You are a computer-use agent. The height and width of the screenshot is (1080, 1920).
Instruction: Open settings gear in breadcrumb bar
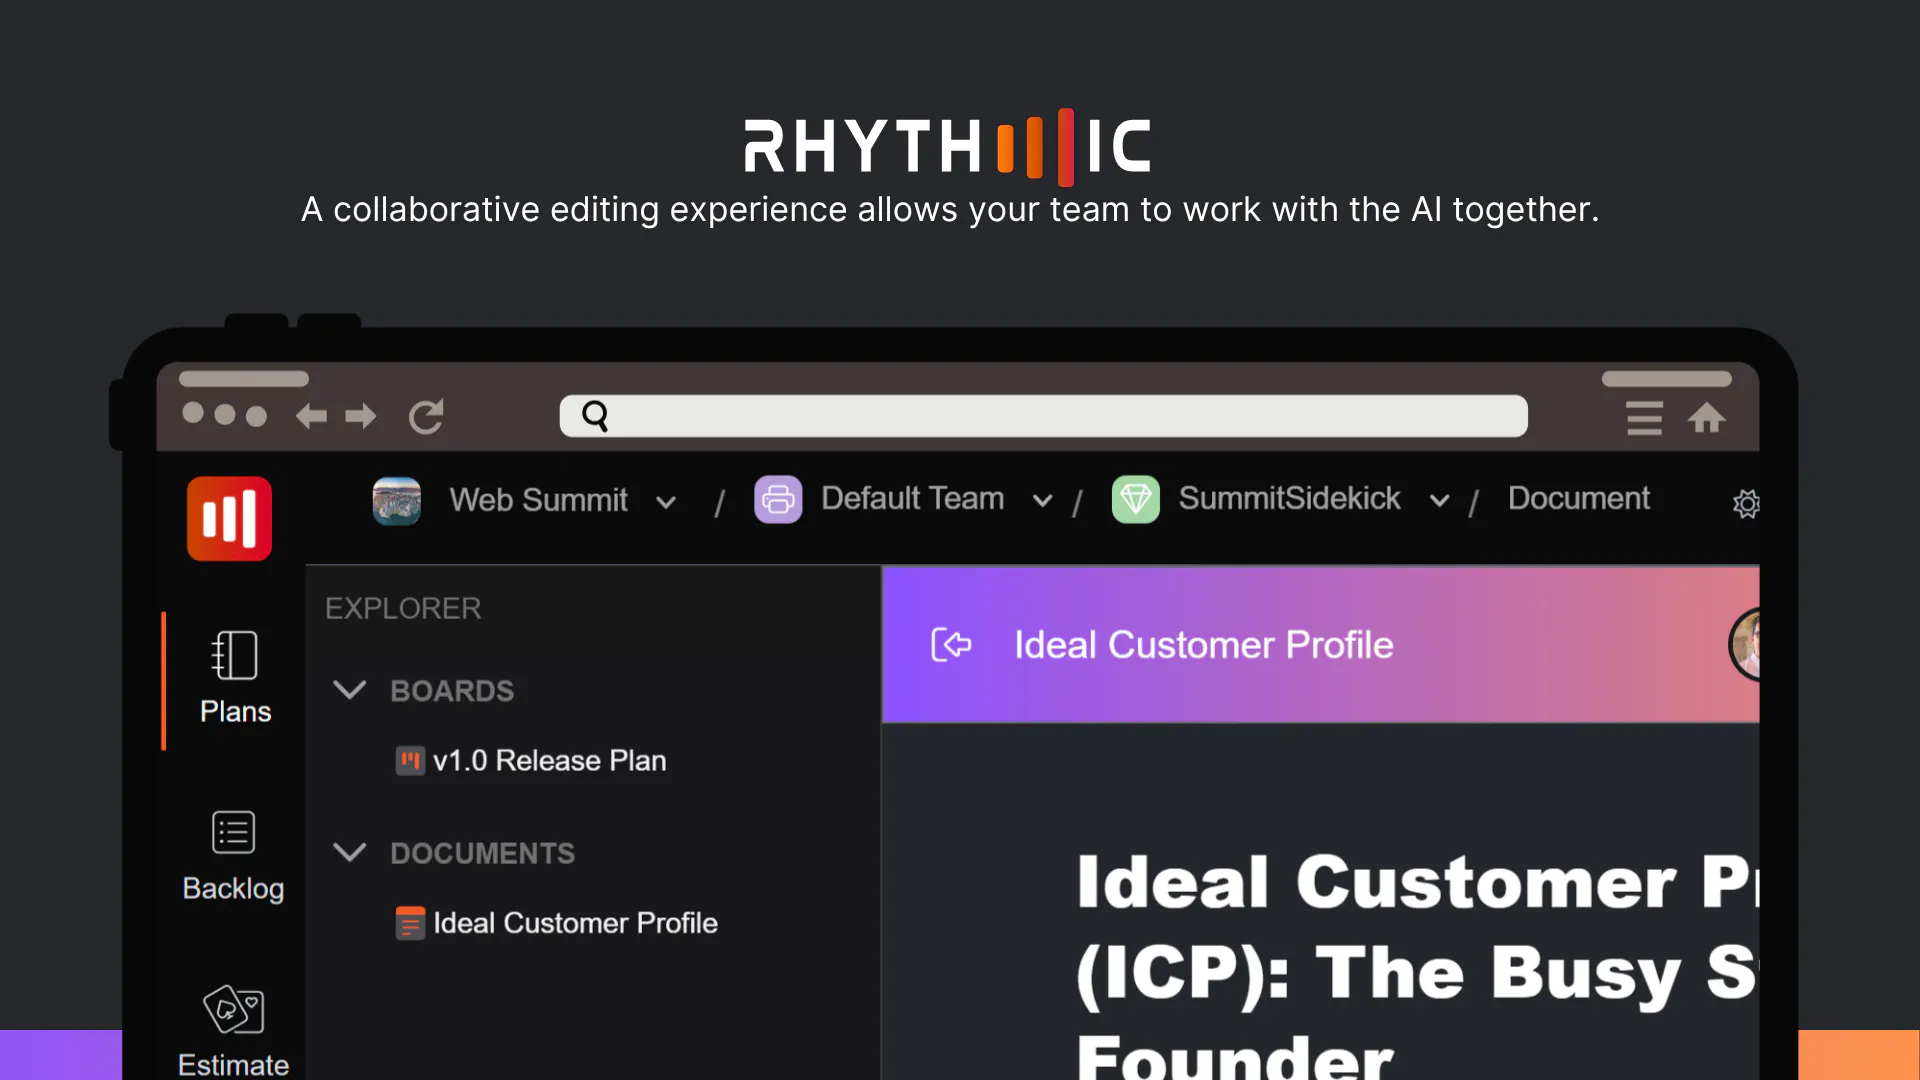click(1746, 504)
